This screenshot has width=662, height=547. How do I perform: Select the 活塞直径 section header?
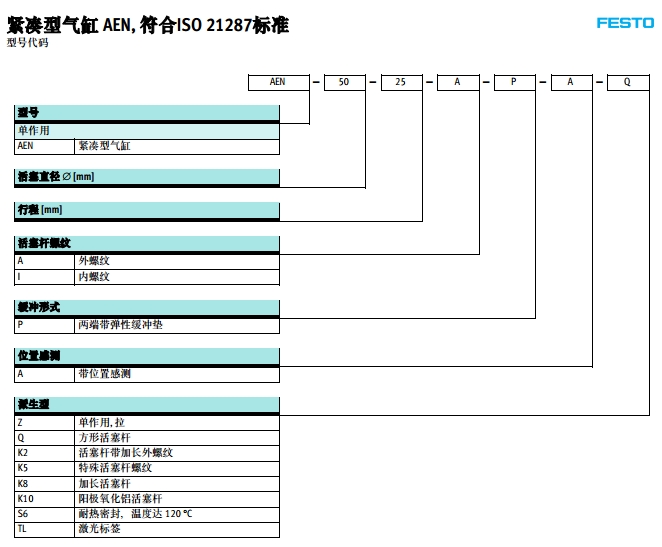(x=147, y=177)
